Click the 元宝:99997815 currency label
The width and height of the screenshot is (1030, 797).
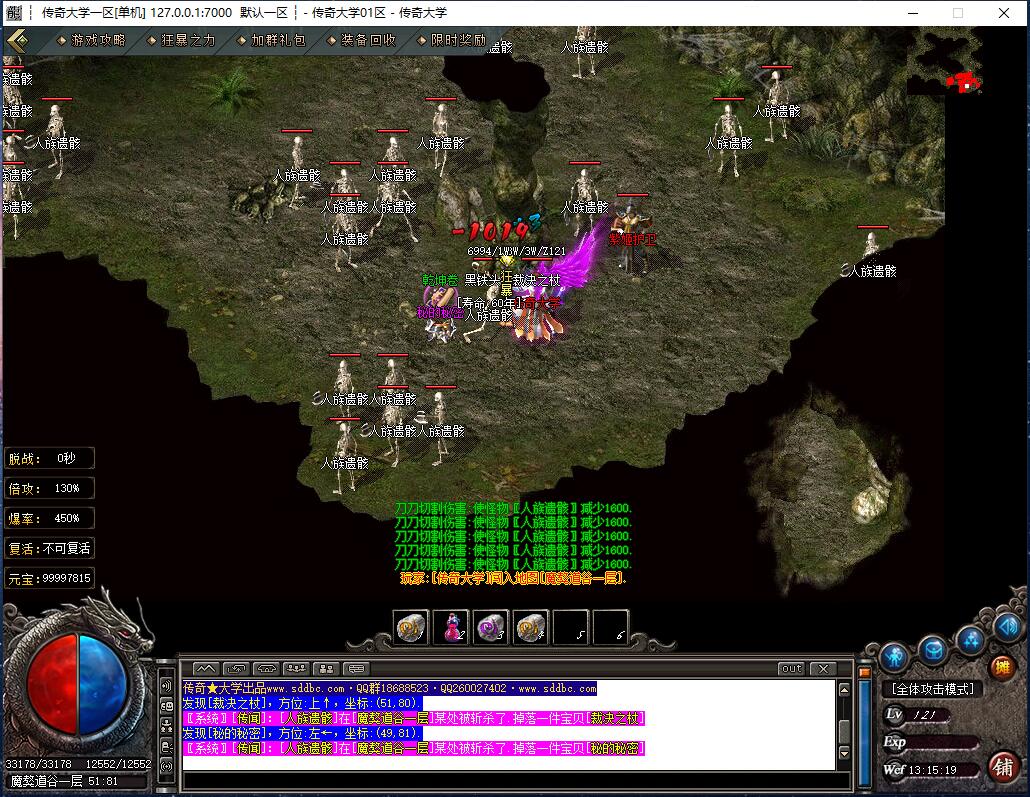[x=49, y=578]
